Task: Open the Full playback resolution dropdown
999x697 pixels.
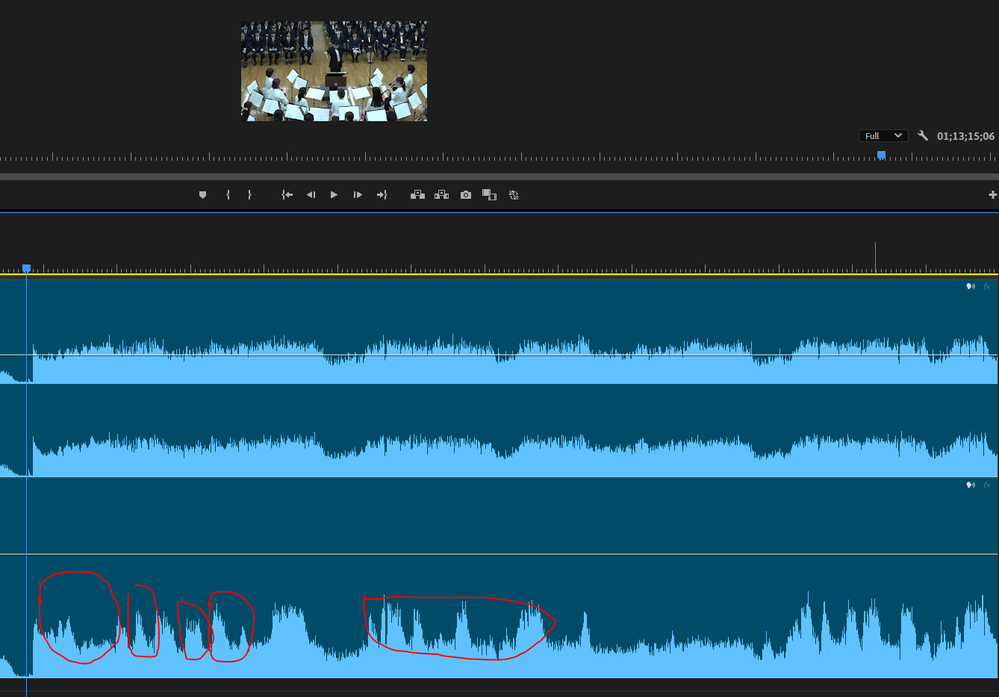Action: pyautogui.click(x=882, y=136)
